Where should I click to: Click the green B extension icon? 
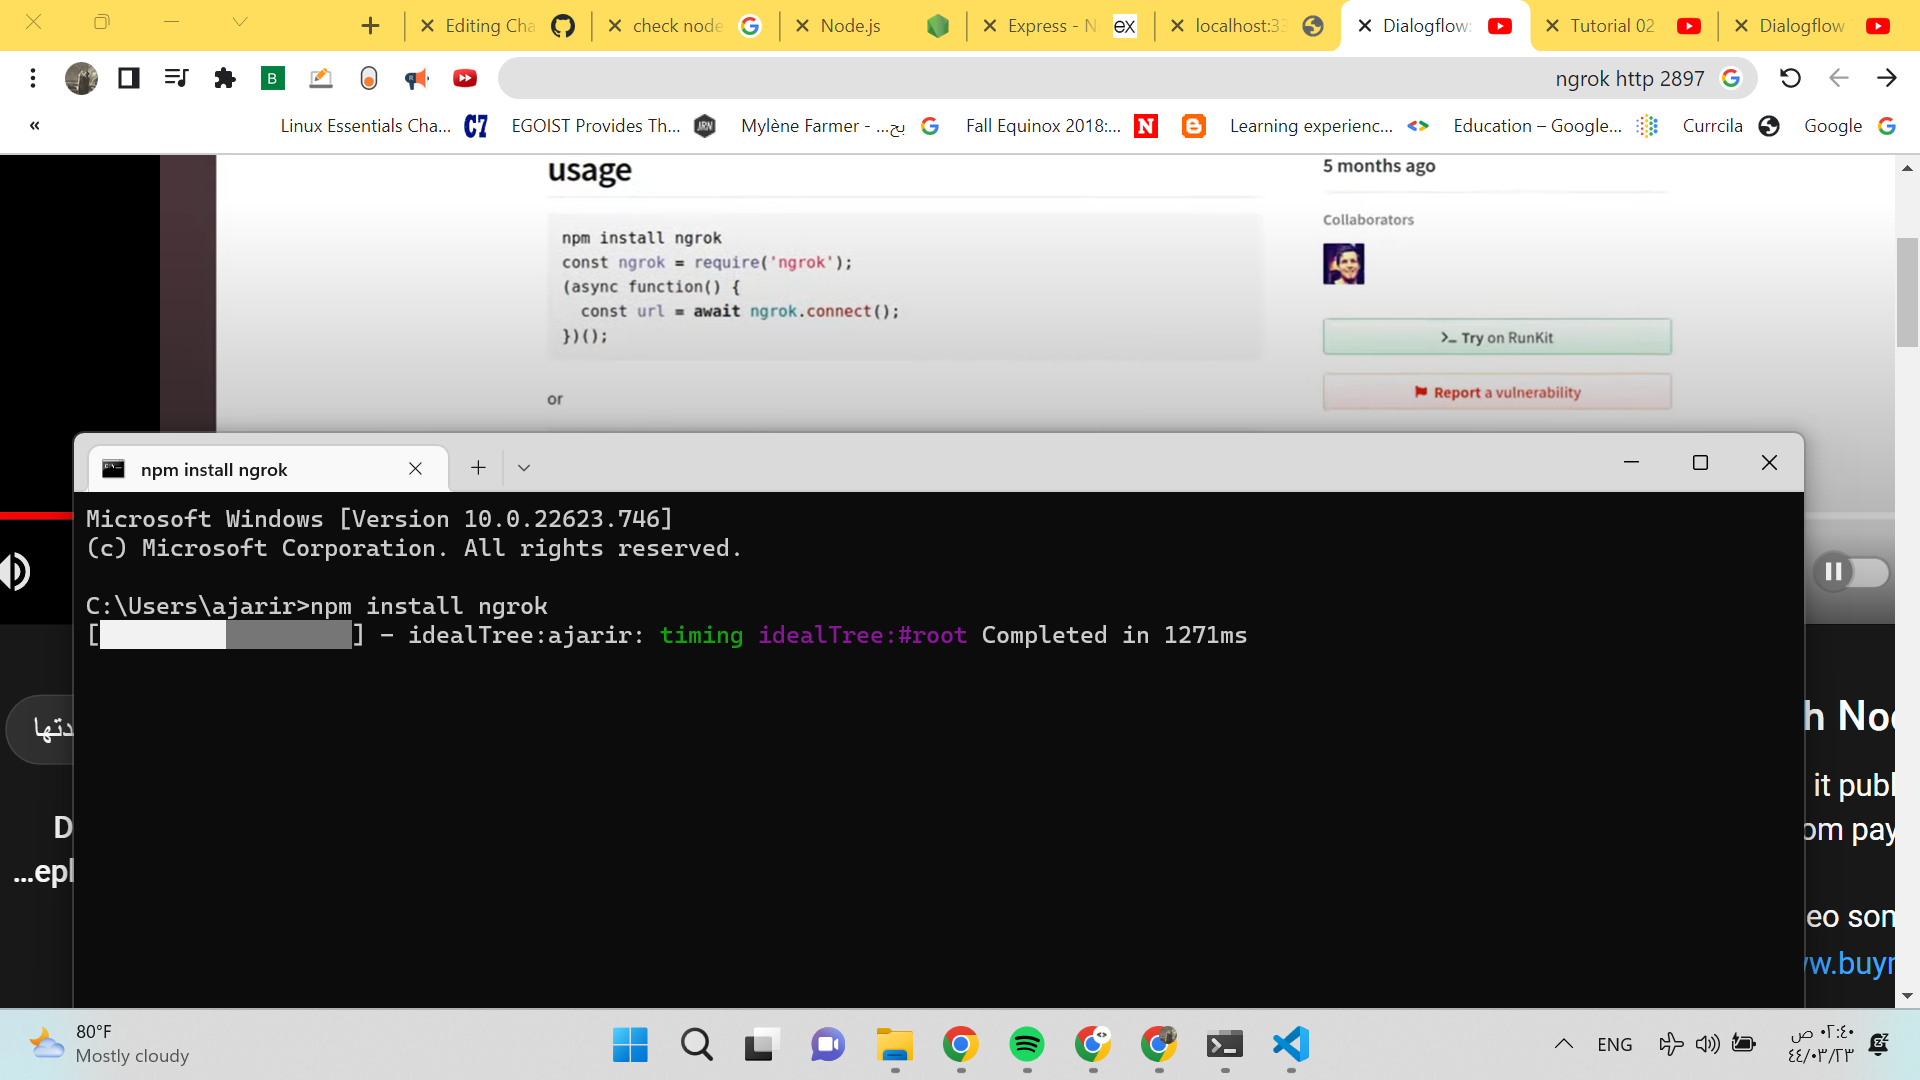[x=271, y=78]
